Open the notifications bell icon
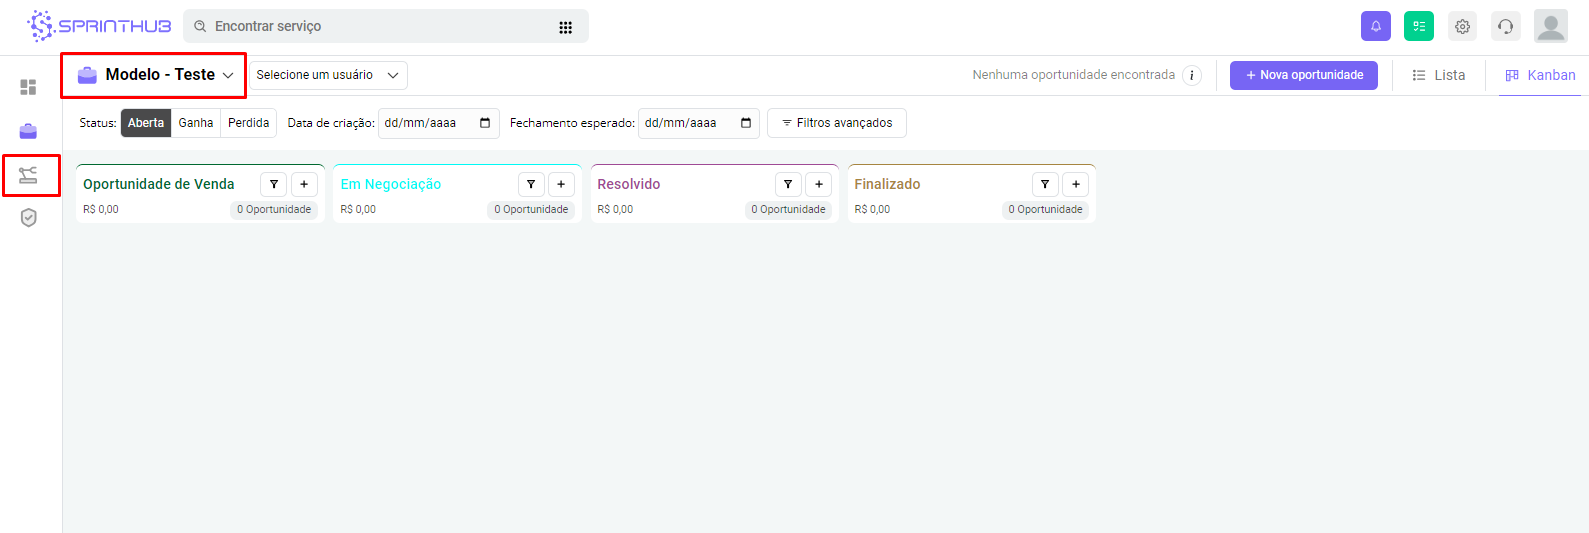The height and width of the screenshot is (533, 1589). pyautogui.click(x=1375, y=26)
